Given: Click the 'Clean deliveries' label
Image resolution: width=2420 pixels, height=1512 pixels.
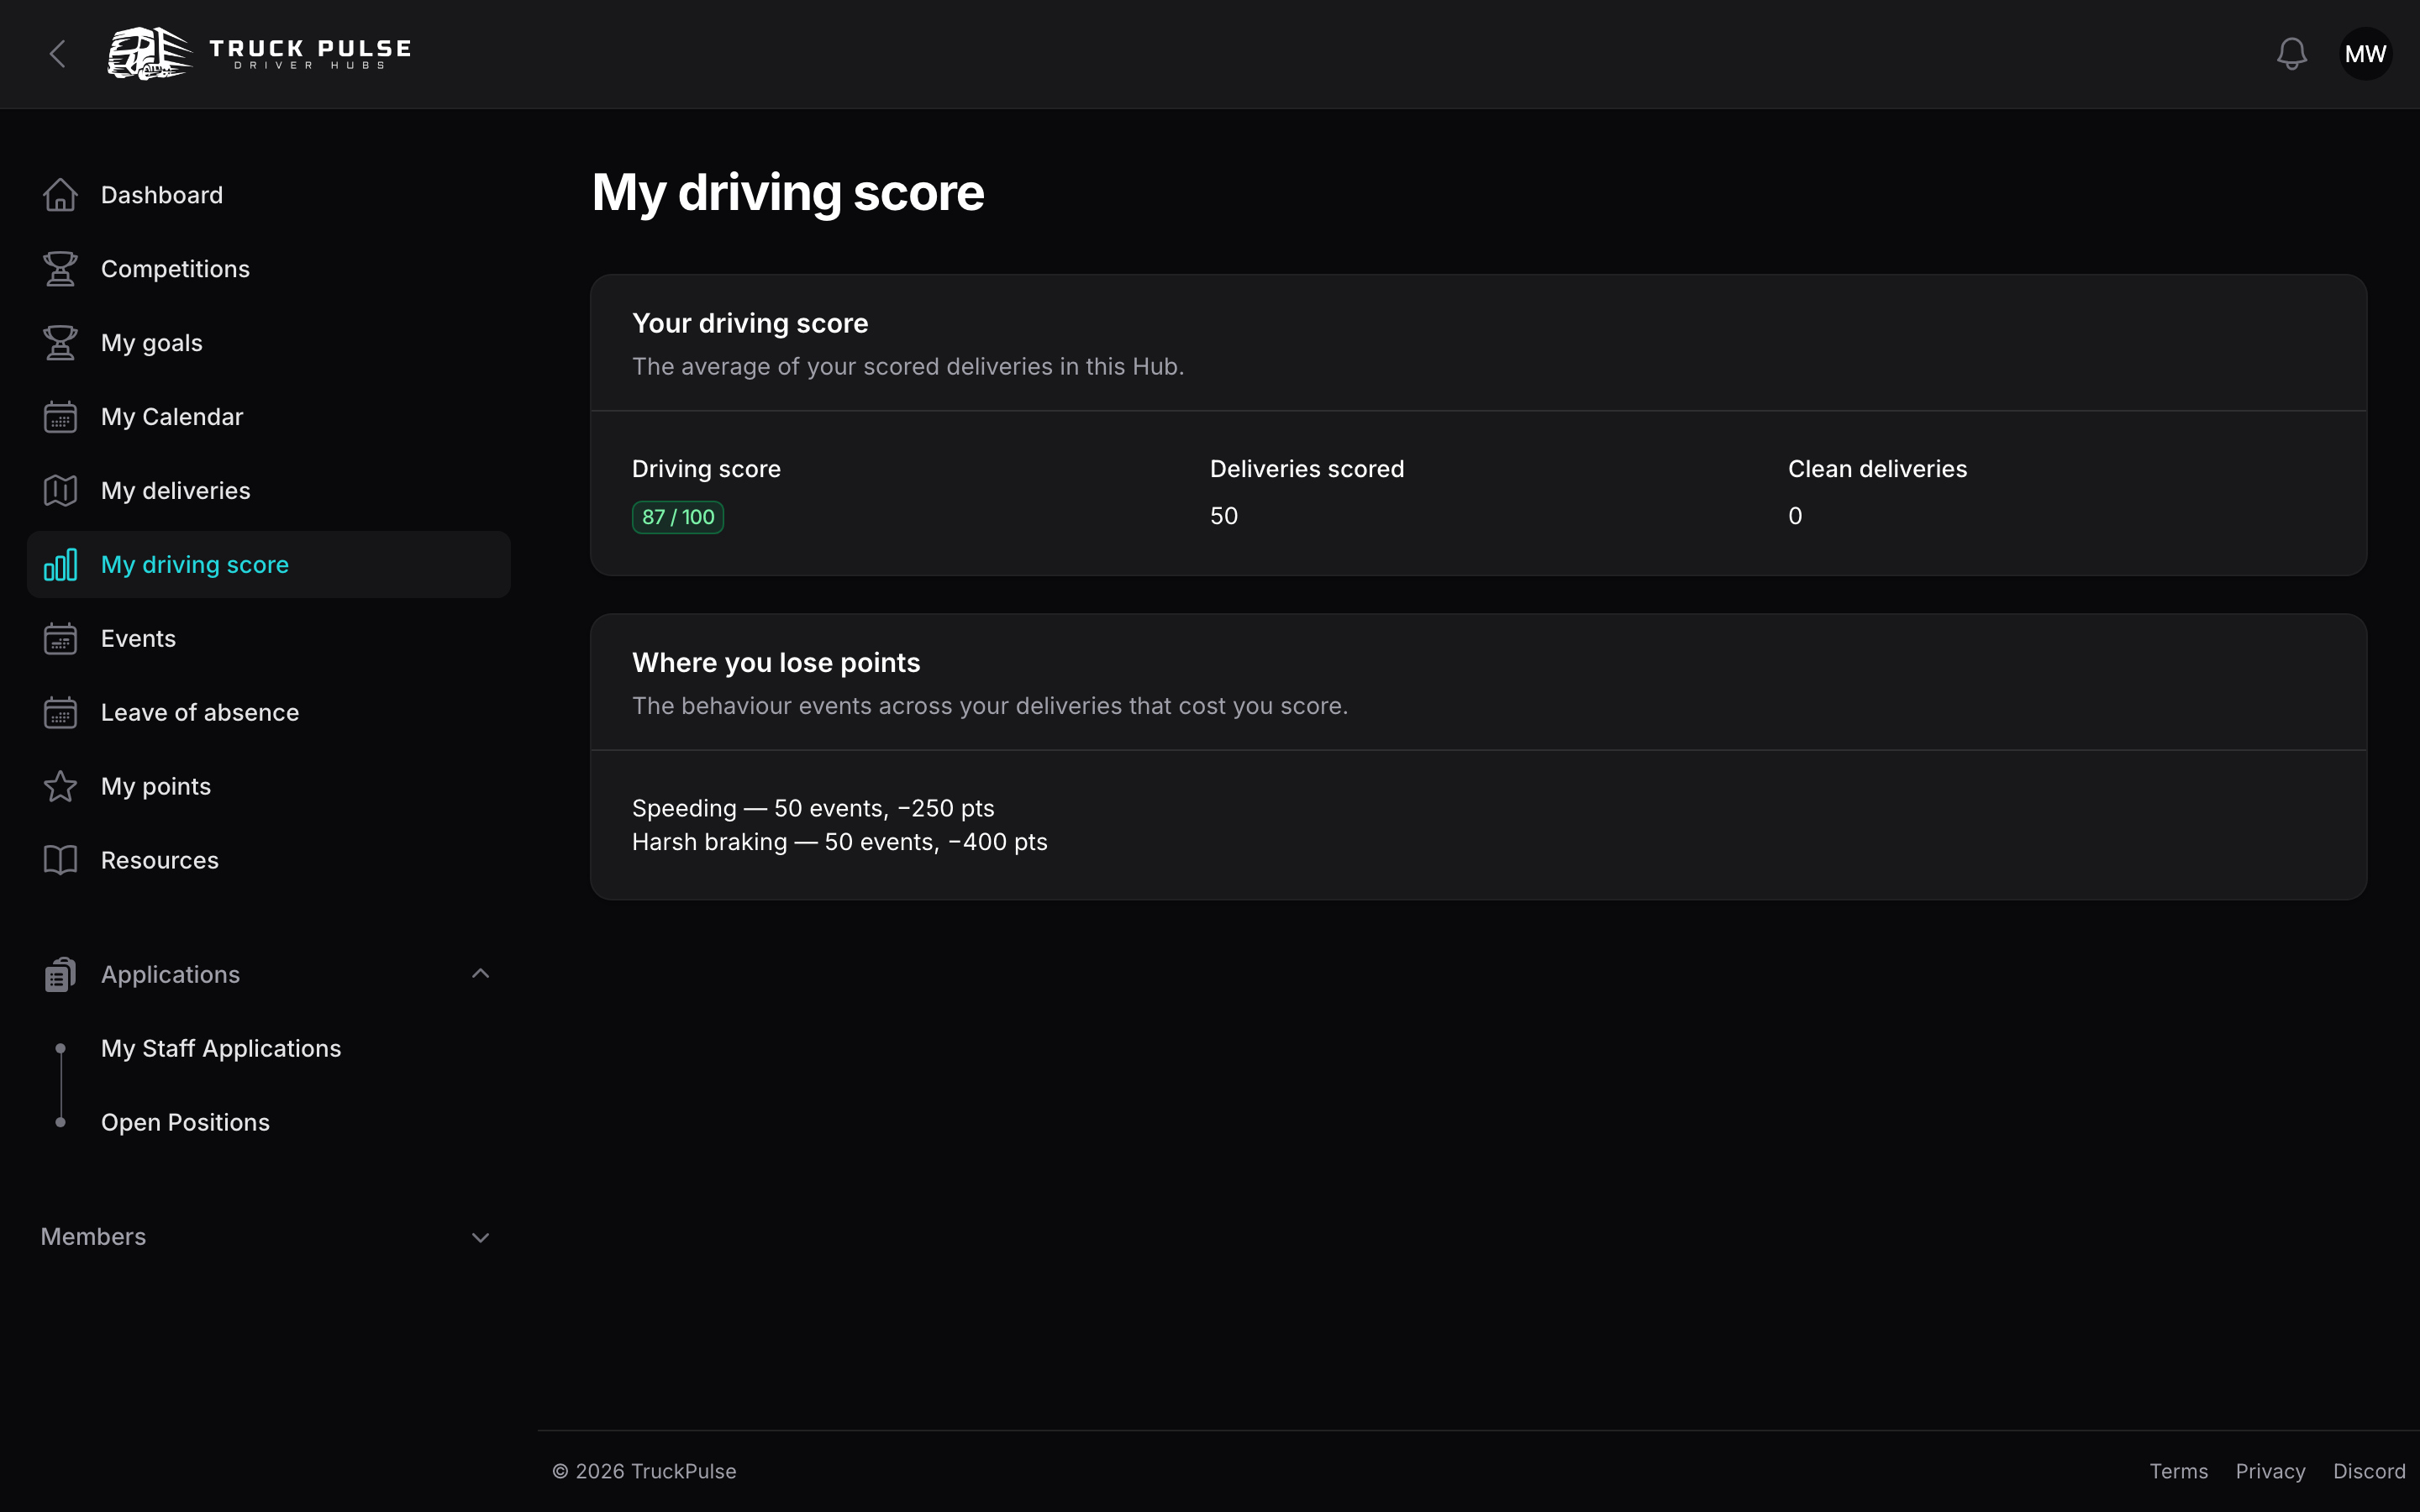Looking at the screenshot, I should (1877, 469).
